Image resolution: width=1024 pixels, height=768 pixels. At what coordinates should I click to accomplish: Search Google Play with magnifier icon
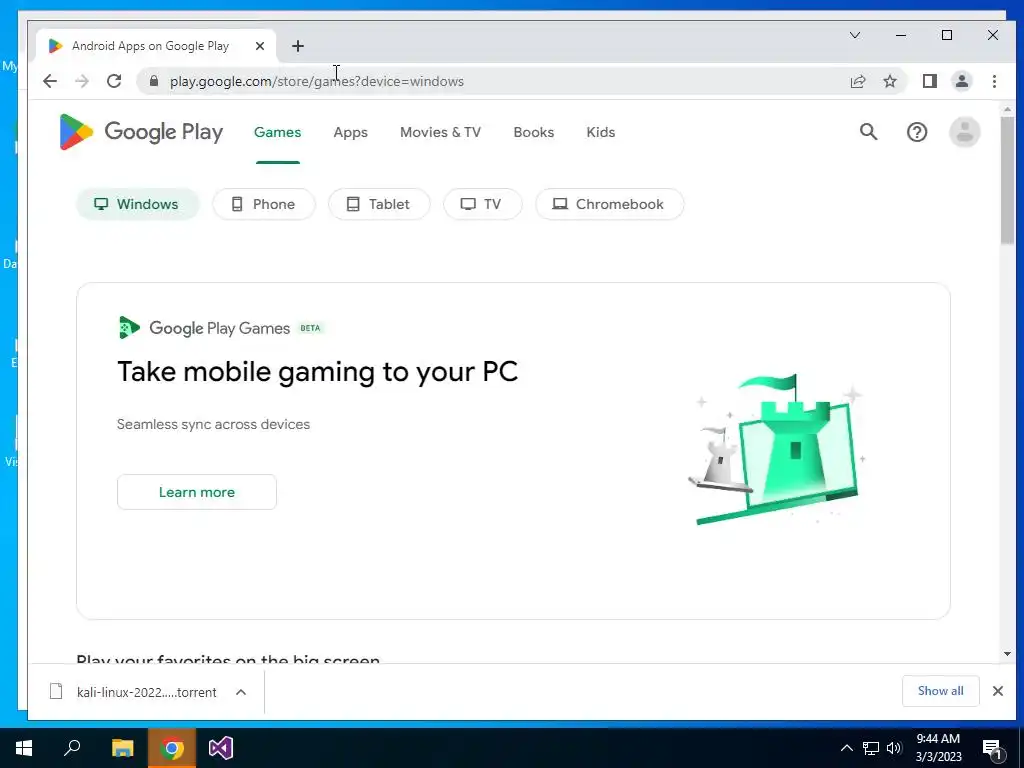(x=869, y=132)
